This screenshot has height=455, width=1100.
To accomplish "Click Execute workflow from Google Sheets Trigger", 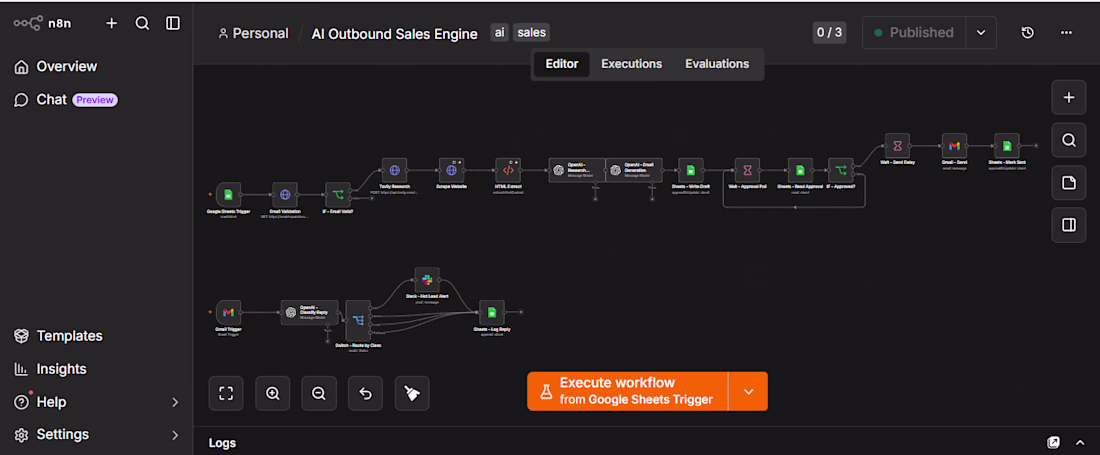I will 627,391.
